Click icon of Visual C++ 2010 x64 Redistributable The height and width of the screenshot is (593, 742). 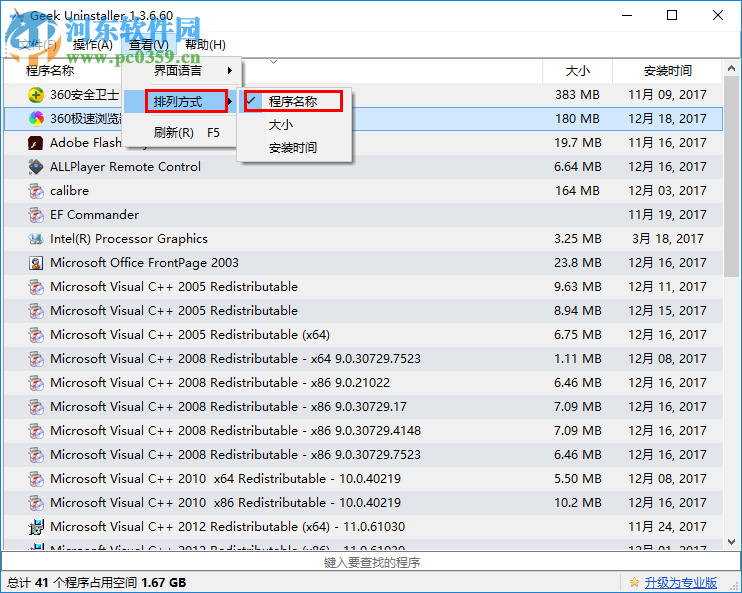36,479
